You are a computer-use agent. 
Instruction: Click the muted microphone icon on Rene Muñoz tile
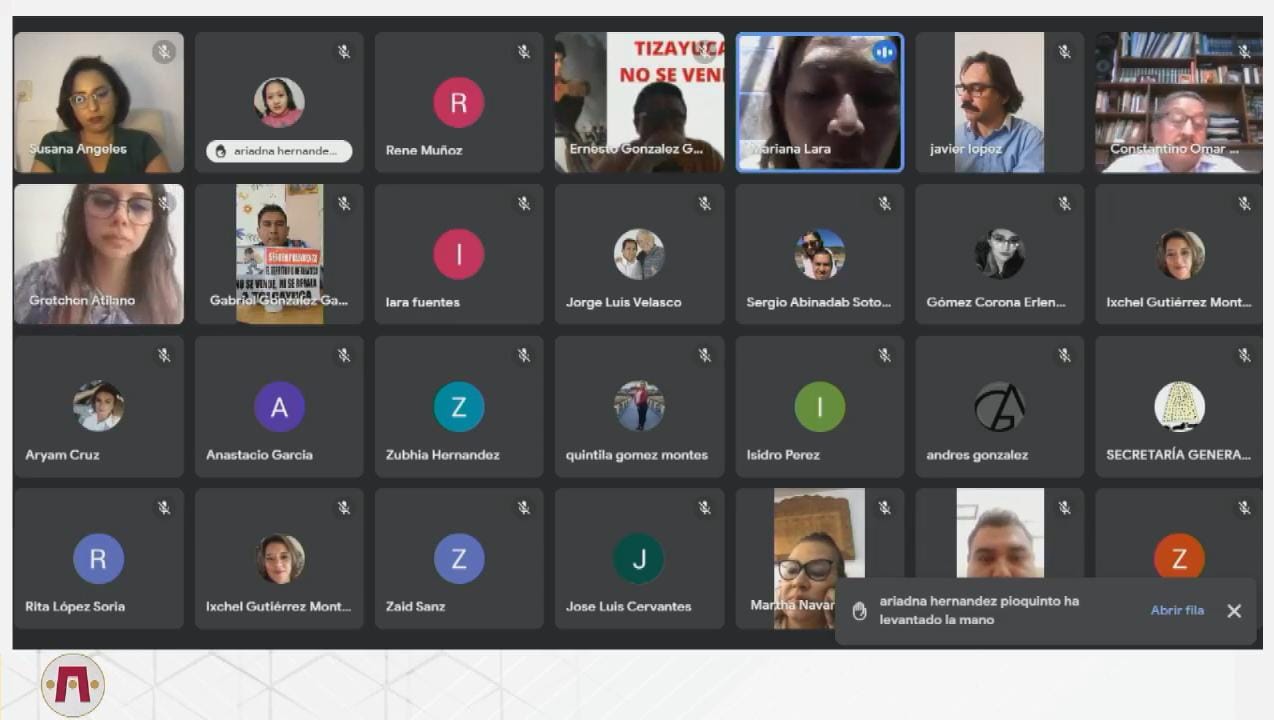pos(523,52)
